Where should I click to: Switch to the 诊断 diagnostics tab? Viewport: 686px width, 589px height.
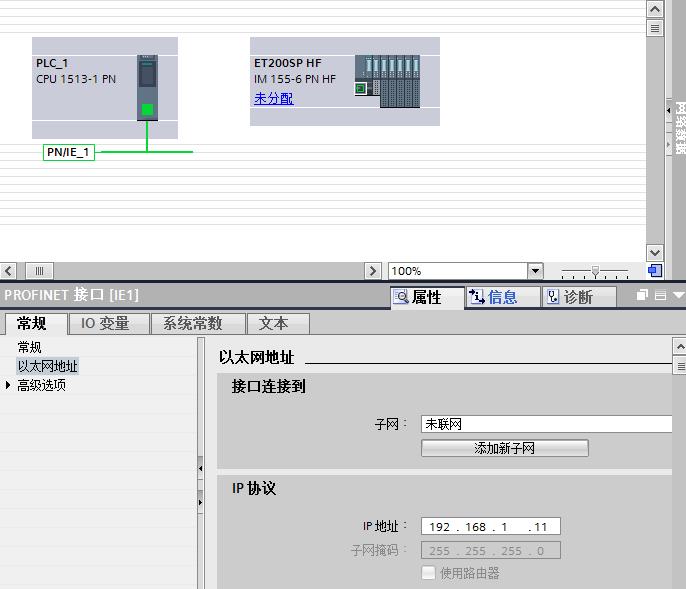point(578,297)
